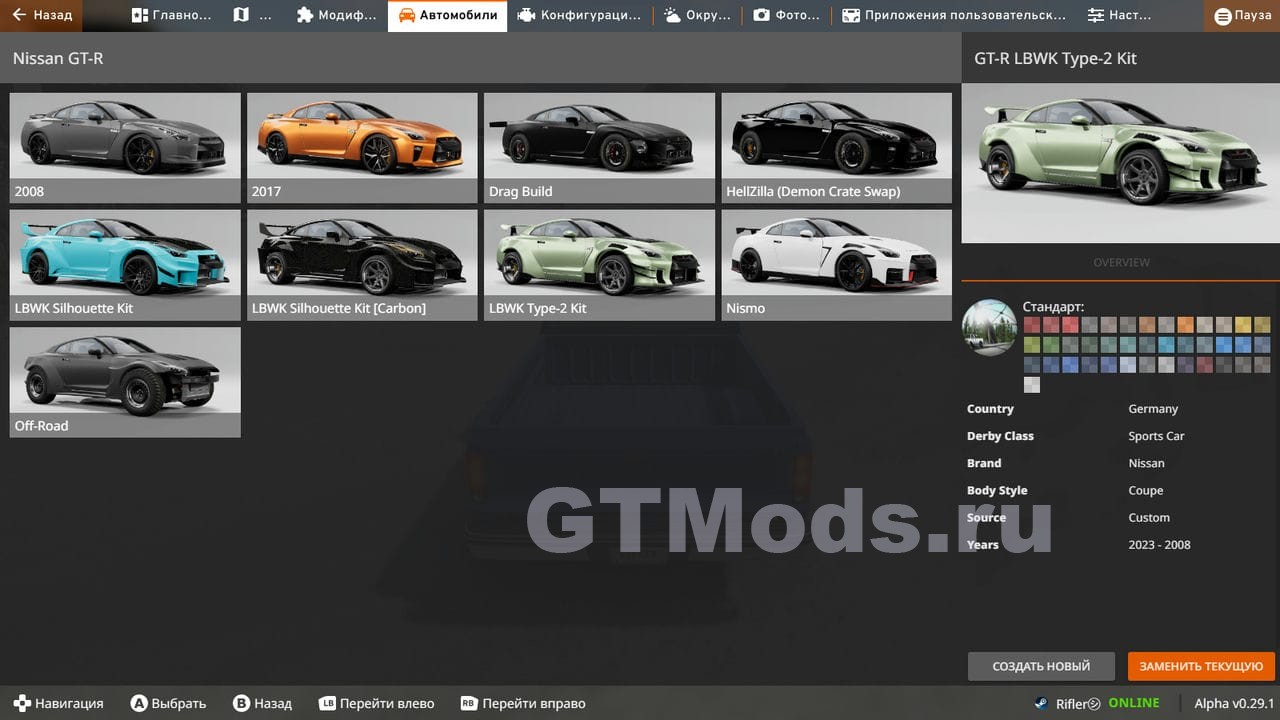This screenshot has width=1280, height=720.
Task: Click the Пауза pause button
Action: pos(1242,15)
